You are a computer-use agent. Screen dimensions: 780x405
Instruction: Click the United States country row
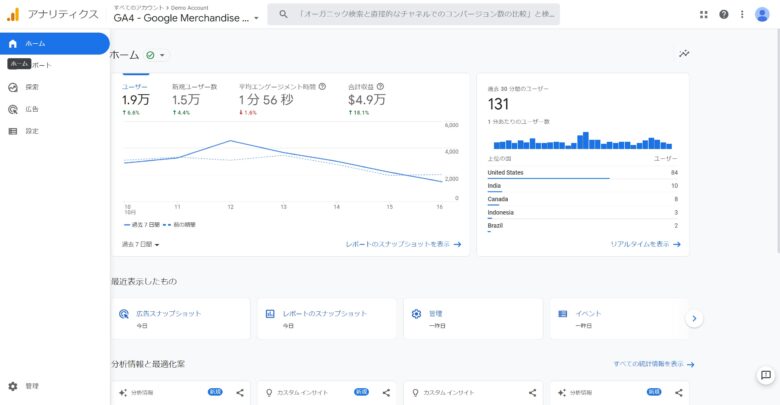583,173
